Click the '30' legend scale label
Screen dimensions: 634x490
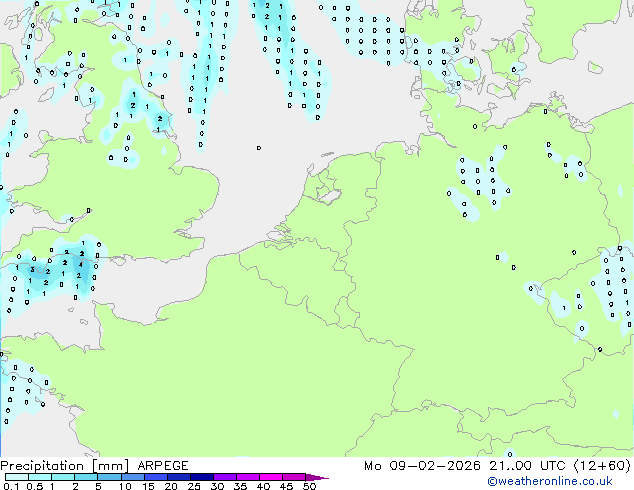point(217,486)
